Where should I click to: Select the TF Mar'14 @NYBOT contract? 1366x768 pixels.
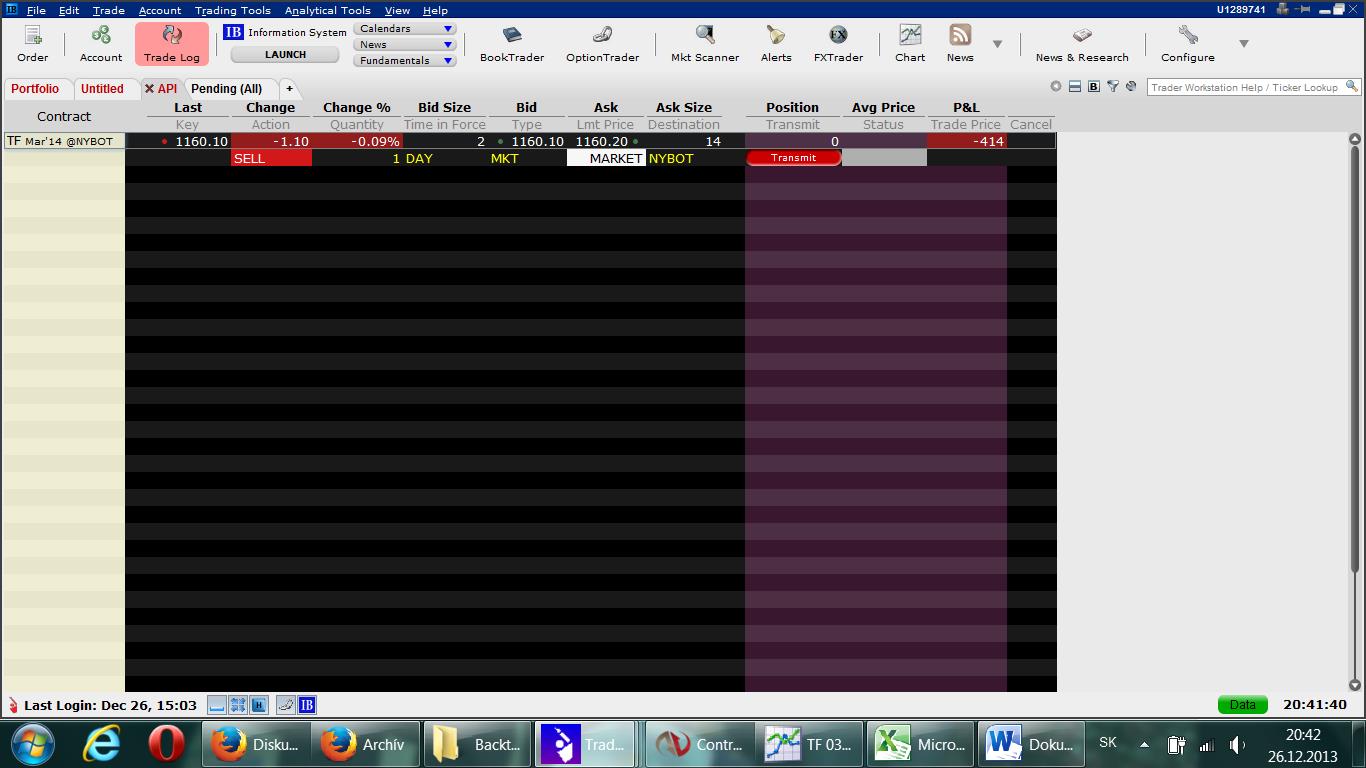[x=64, y=141]
